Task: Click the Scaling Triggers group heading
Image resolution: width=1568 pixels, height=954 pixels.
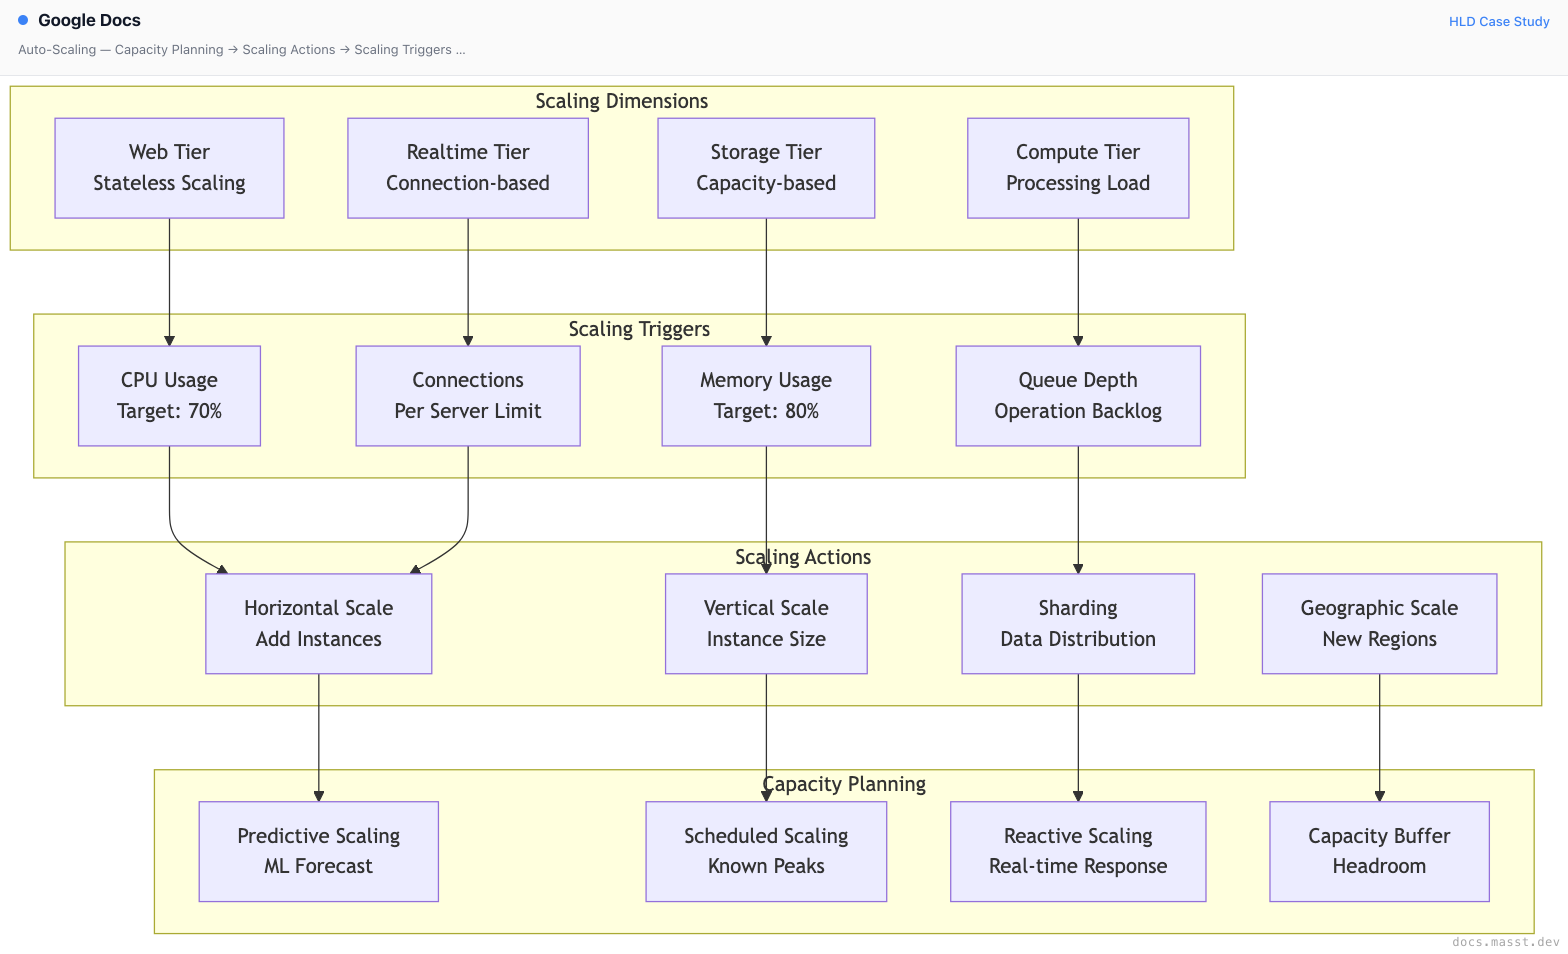Action: click(640, 329)
